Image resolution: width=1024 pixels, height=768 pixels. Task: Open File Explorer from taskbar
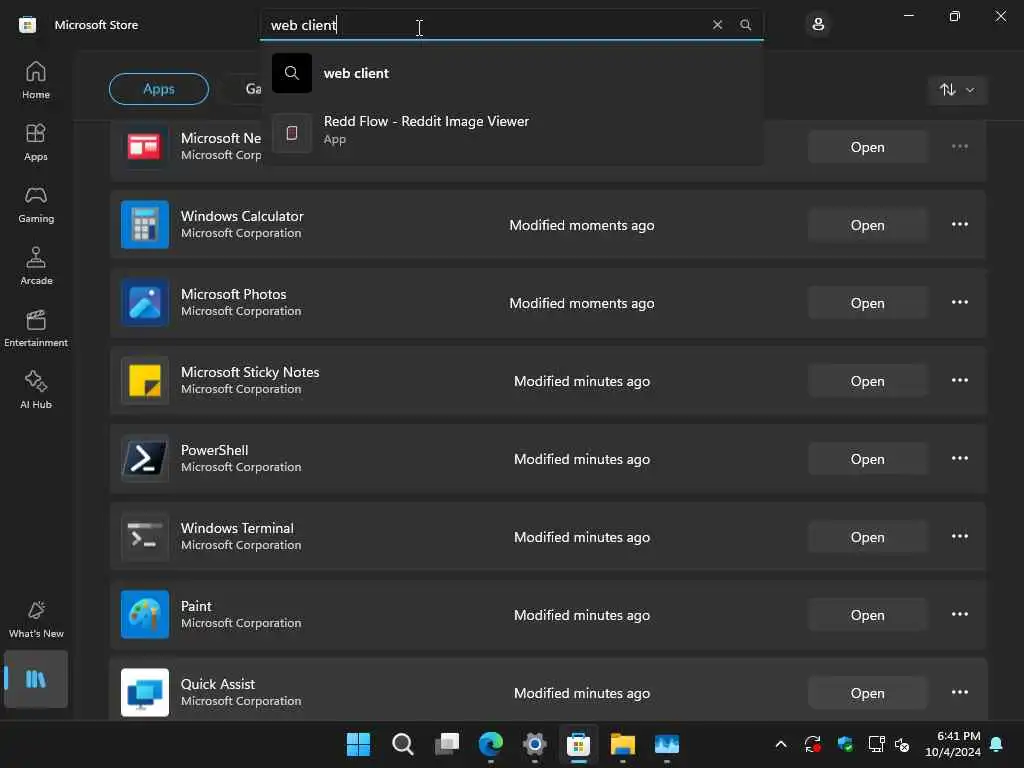point(622,744)
